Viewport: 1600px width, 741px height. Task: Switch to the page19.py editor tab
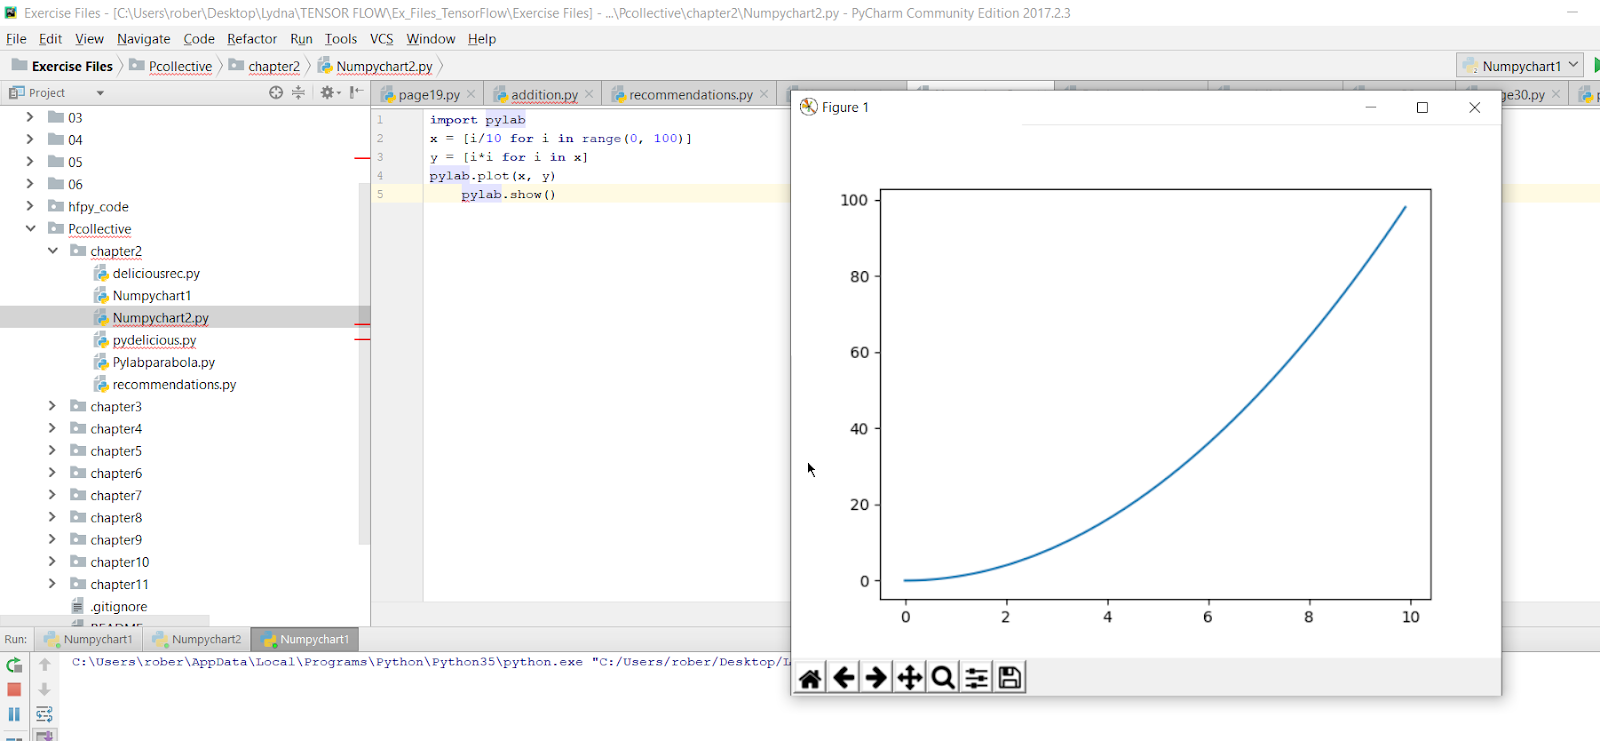pyautogui.click(x=429, y=94)
